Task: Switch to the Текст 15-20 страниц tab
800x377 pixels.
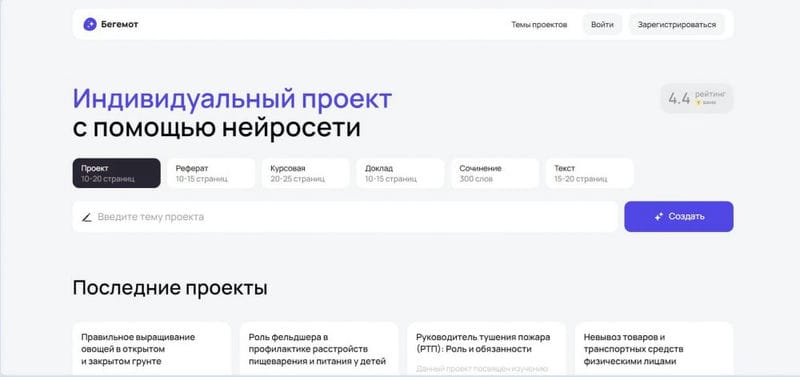Action: [x=589, y=173]
